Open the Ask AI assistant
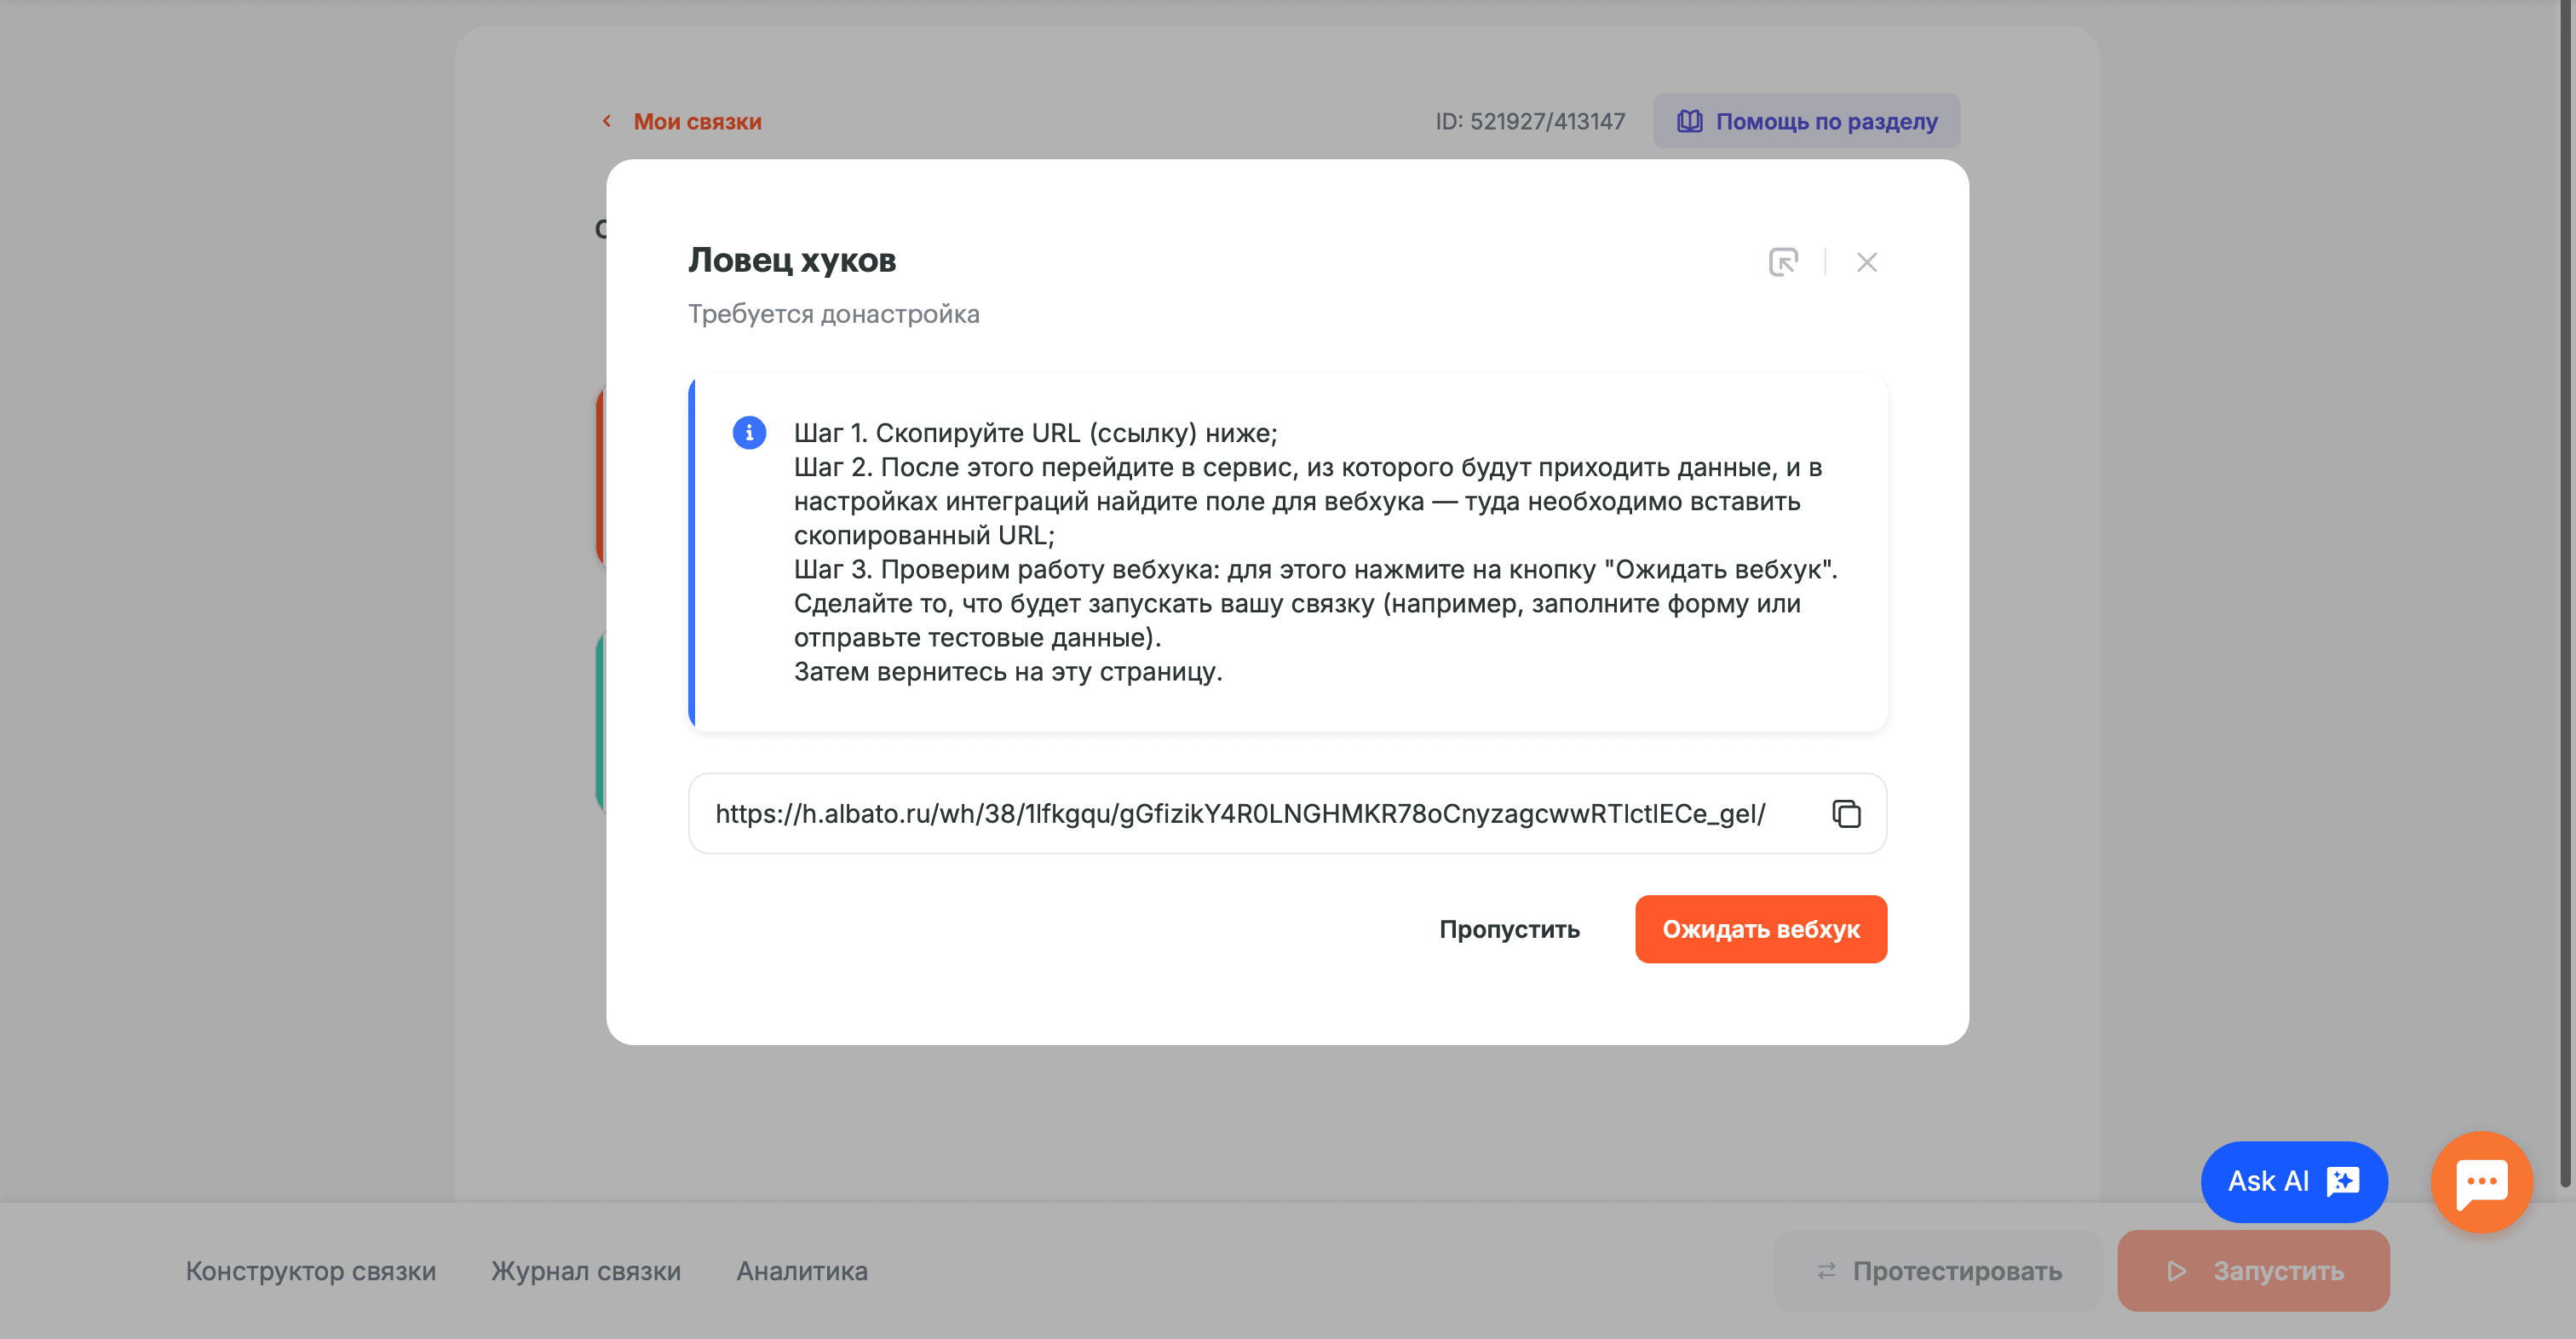This screenshot has height=1339, width=2576. (2293, 1181)
